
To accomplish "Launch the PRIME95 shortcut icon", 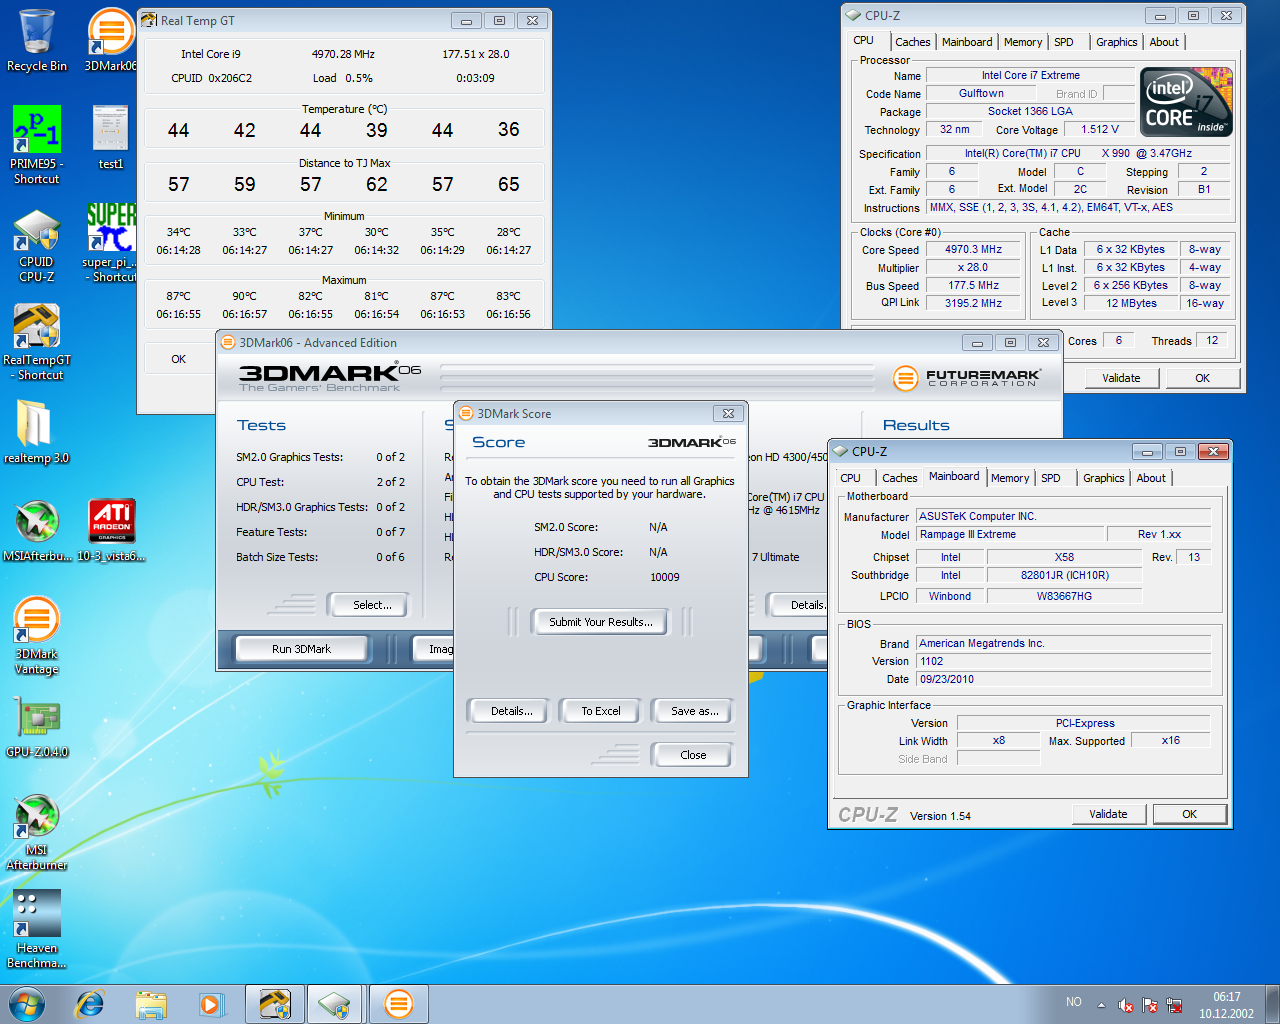I will pos(37,145).
